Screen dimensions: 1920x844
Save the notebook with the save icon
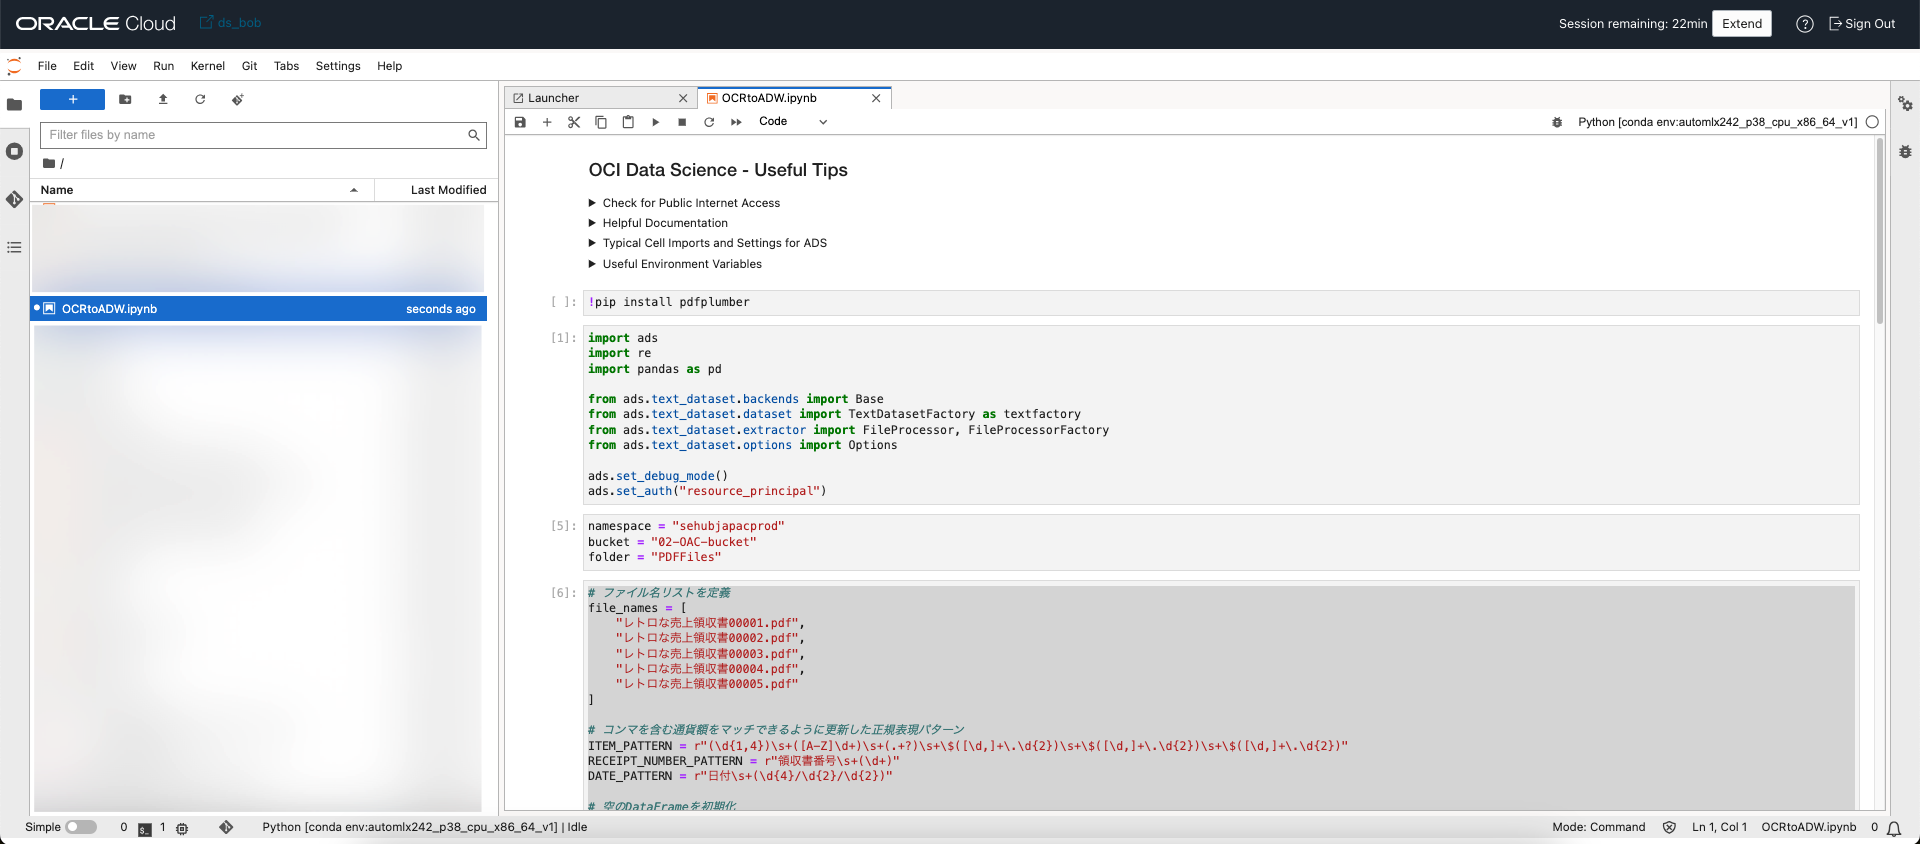[520, 122]
